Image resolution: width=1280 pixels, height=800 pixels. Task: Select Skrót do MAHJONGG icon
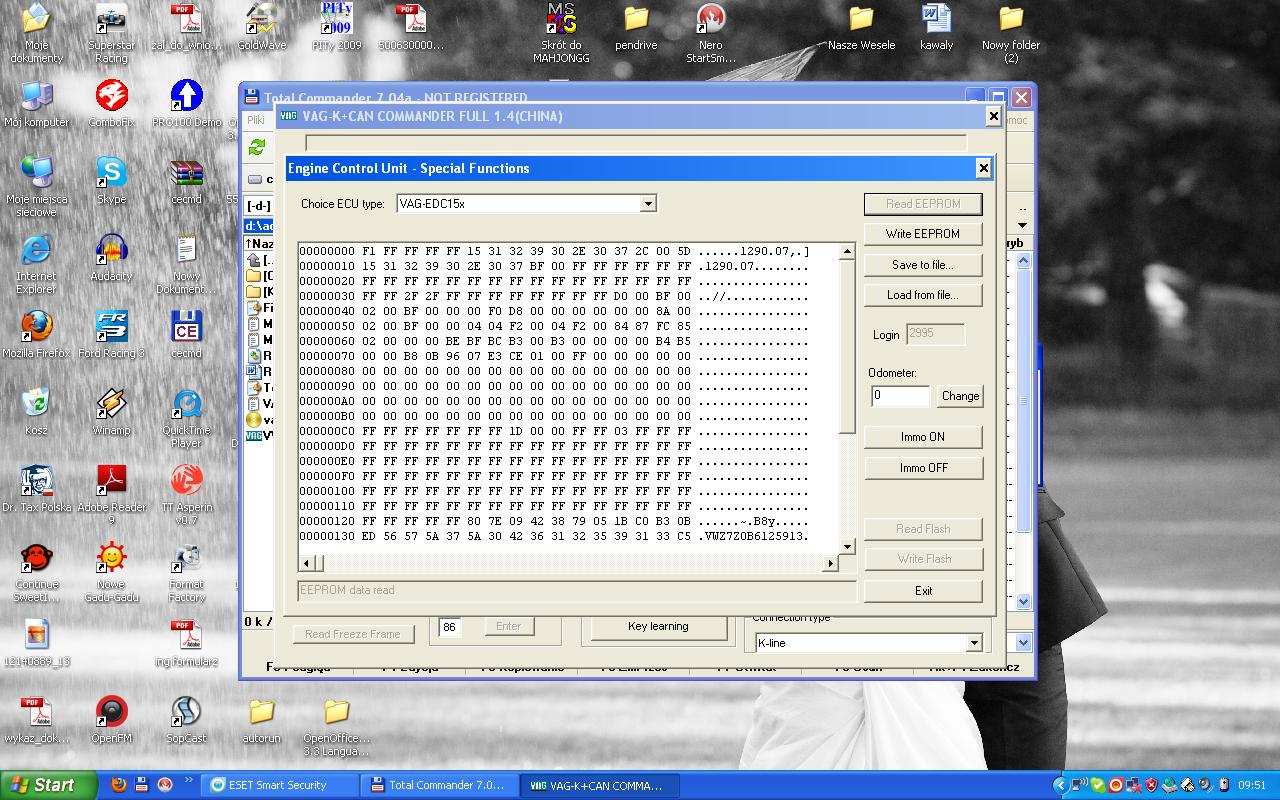tap(561, 34)
